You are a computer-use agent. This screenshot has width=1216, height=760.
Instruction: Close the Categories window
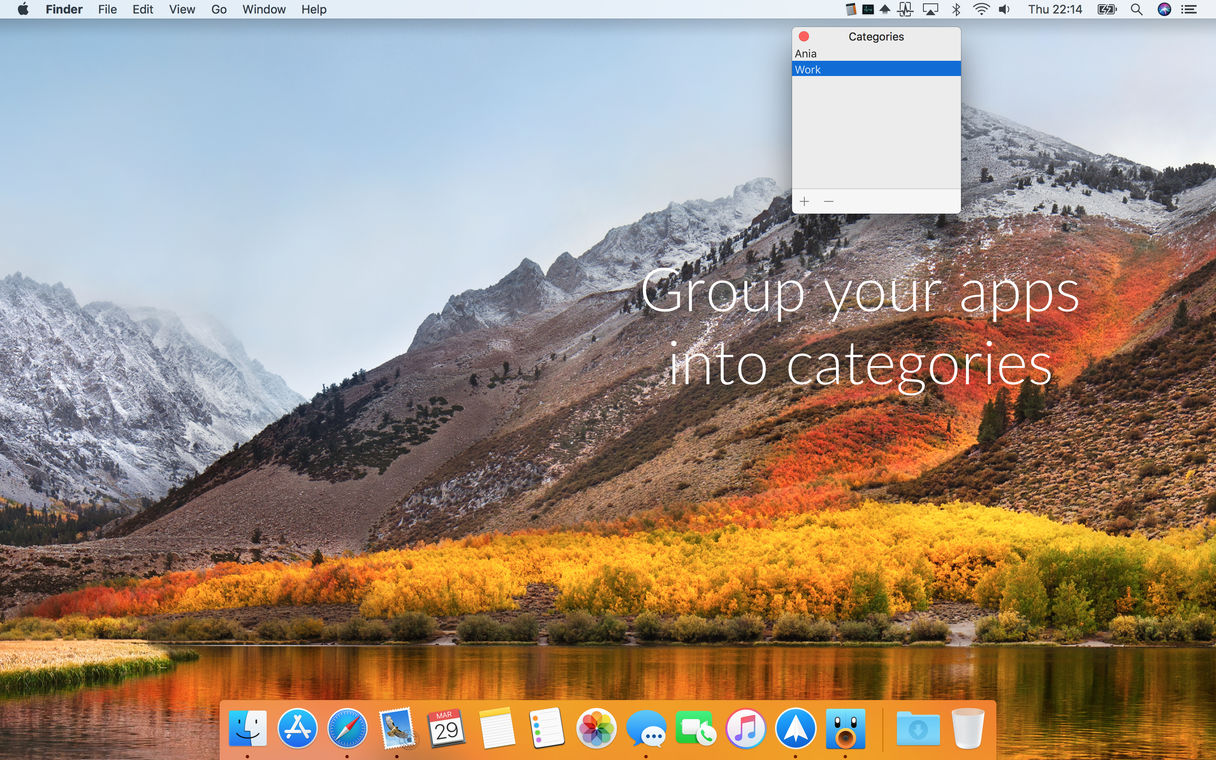[804, 37]
